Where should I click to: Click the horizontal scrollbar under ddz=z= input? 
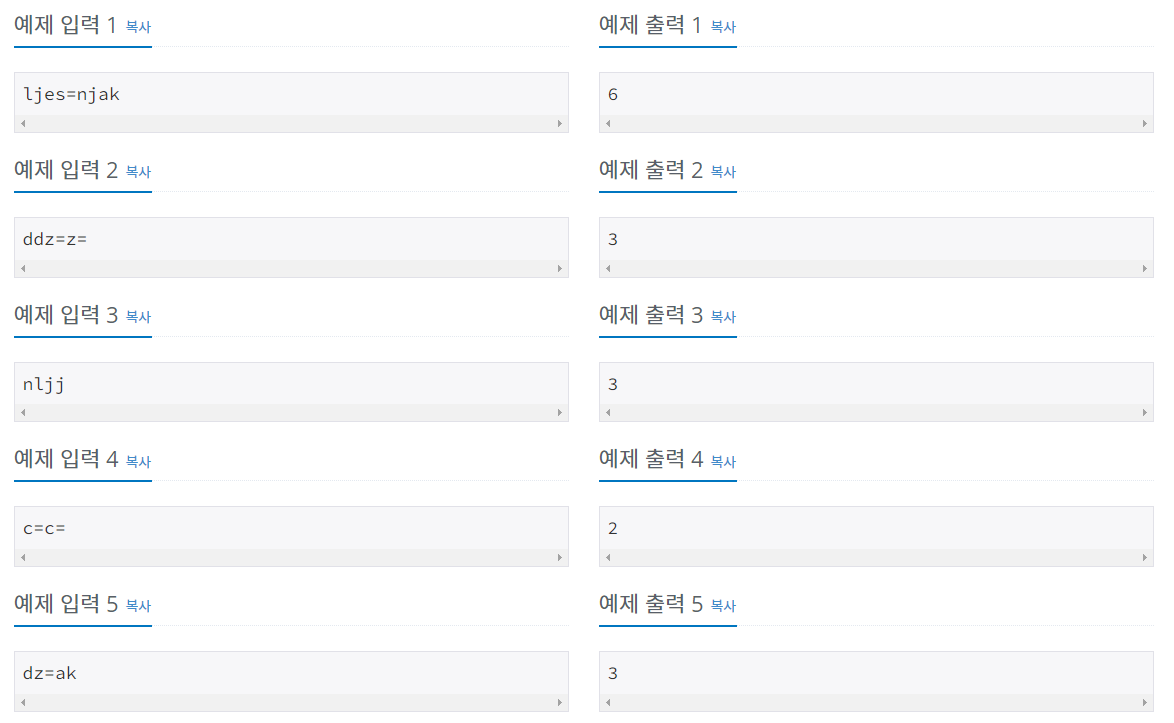pos(290,269)
